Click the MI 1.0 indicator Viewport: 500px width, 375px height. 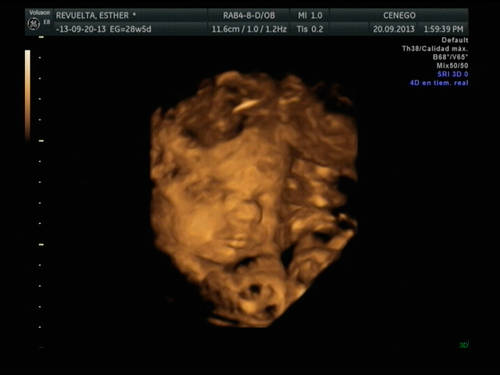(x=310, y=15)
